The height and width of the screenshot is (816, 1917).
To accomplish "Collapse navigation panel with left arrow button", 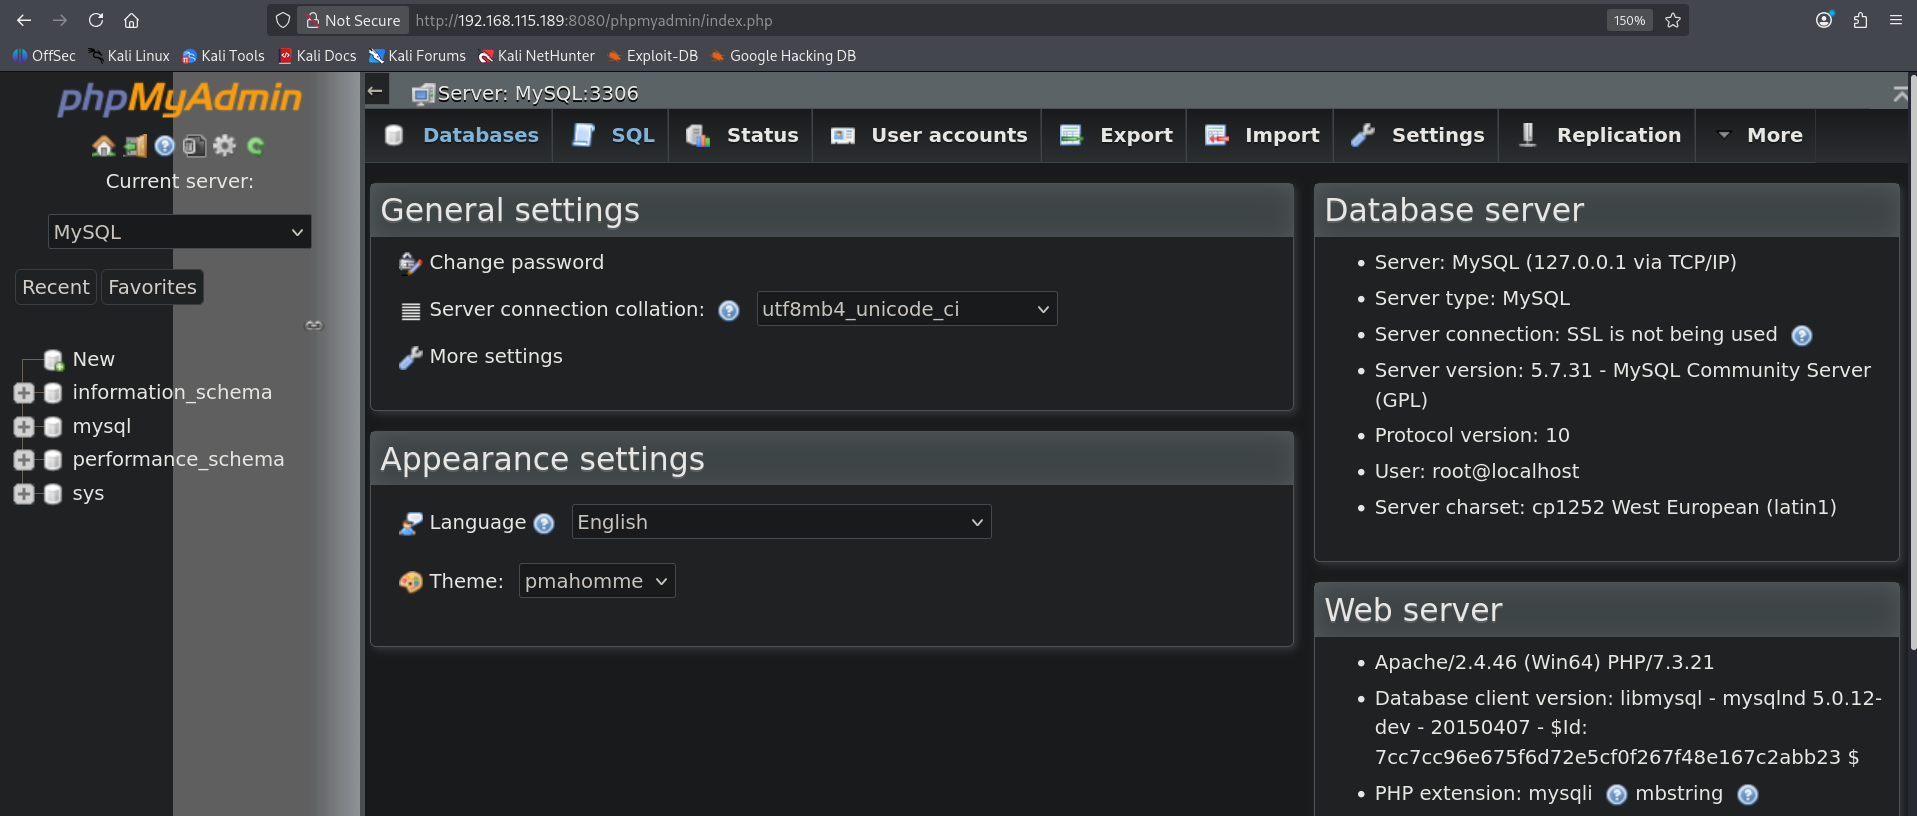I will click(x=376, y=91).
